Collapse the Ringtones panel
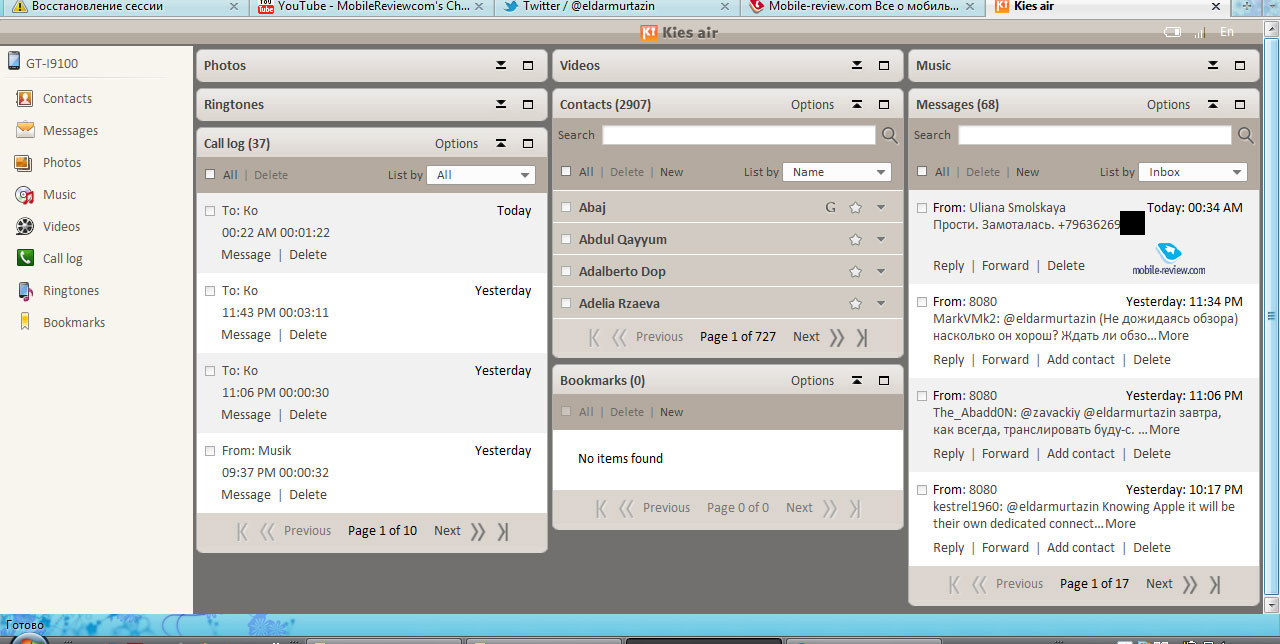 [x=501, y=104]
